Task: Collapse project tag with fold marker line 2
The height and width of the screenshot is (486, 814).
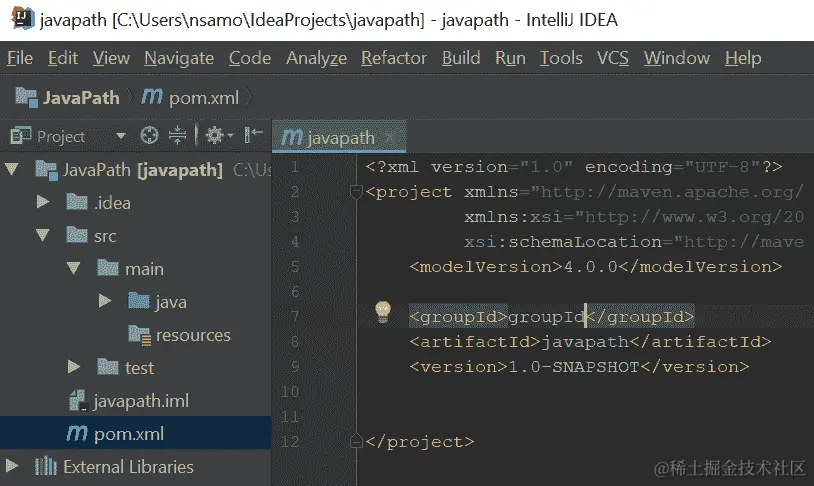Action: pos(356,192)
